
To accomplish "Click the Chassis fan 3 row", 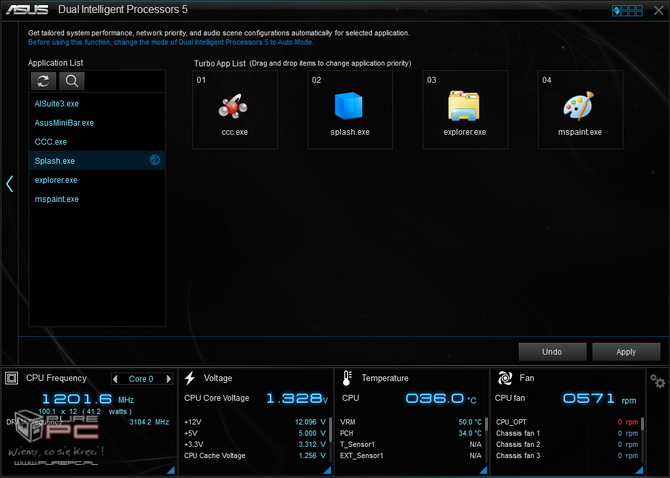I will [567, 456].
